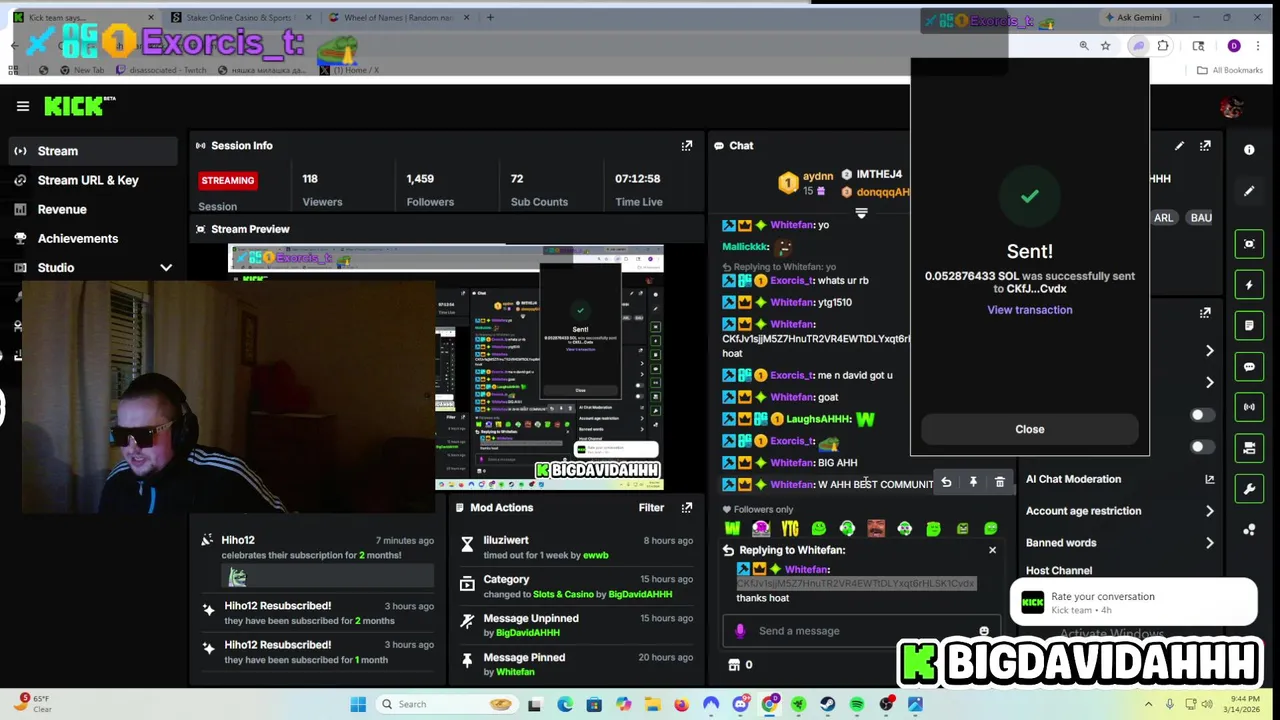Click LaughsAHHH username in chat
The image size is (1280, 720).
(818, 419)
